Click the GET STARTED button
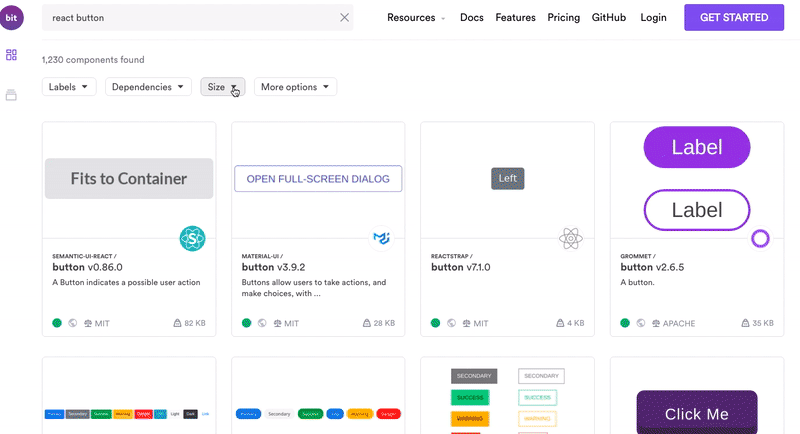The image size is (800, 434). pos(734,17)
